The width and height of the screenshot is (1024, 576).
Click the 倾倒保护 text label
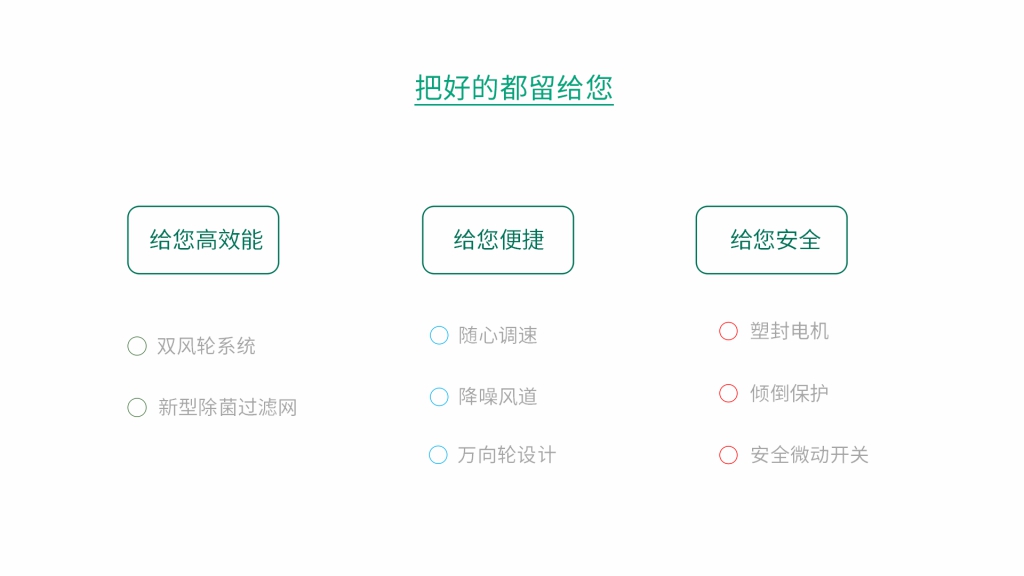789,393
